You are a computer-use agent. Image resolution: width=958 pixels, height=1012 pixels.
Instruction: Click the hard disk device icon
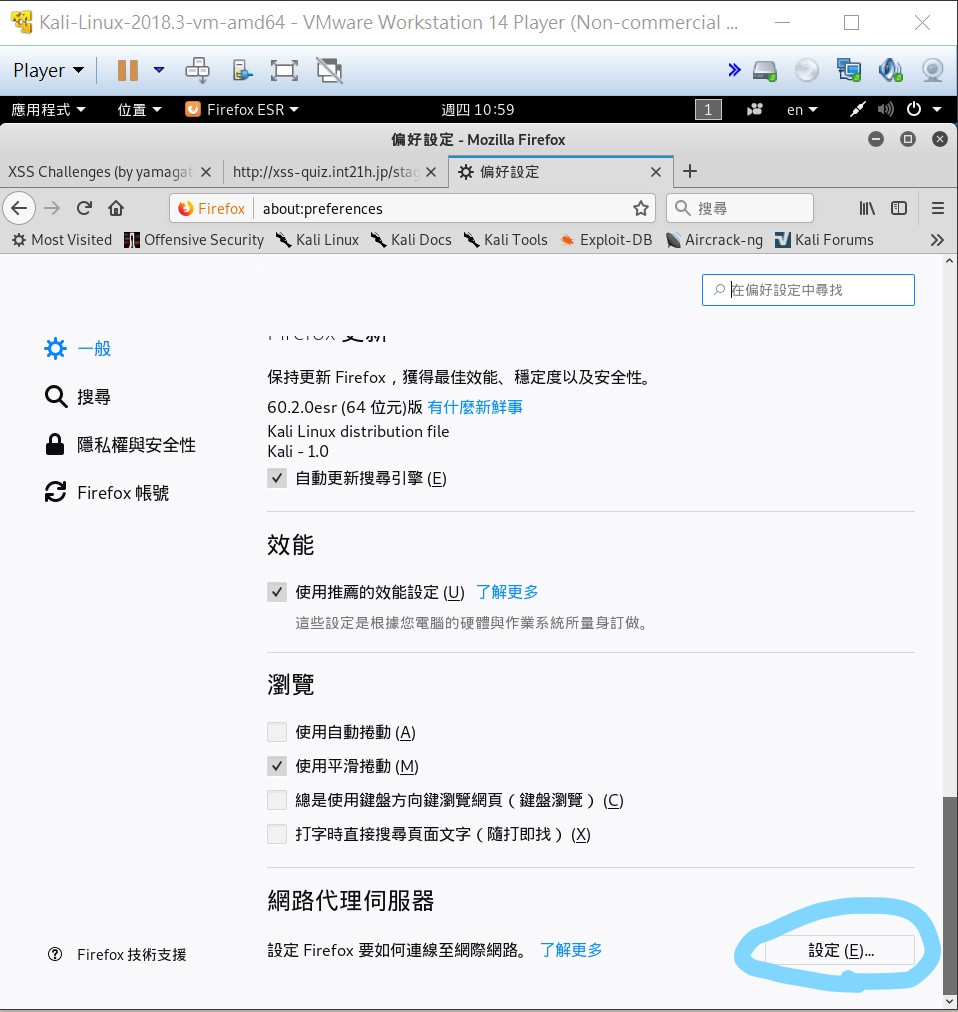pos(765,70)
